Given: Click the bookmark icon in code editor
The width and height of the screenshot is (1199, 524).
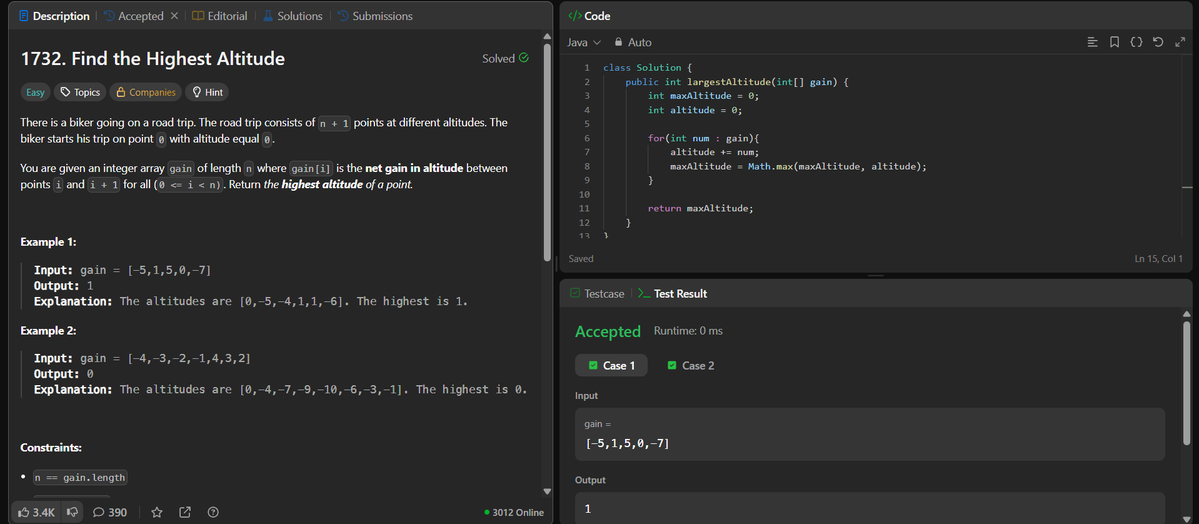Looking at the screenshot, I should (1114, 42).
